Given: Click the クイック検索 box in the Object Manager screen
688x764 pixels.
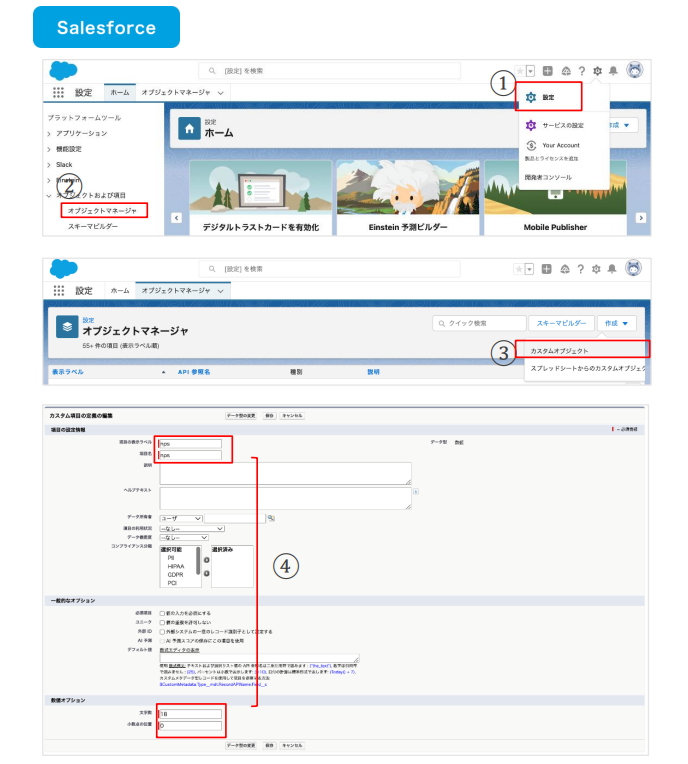Looking at the screenshot, I should [479, 323].
